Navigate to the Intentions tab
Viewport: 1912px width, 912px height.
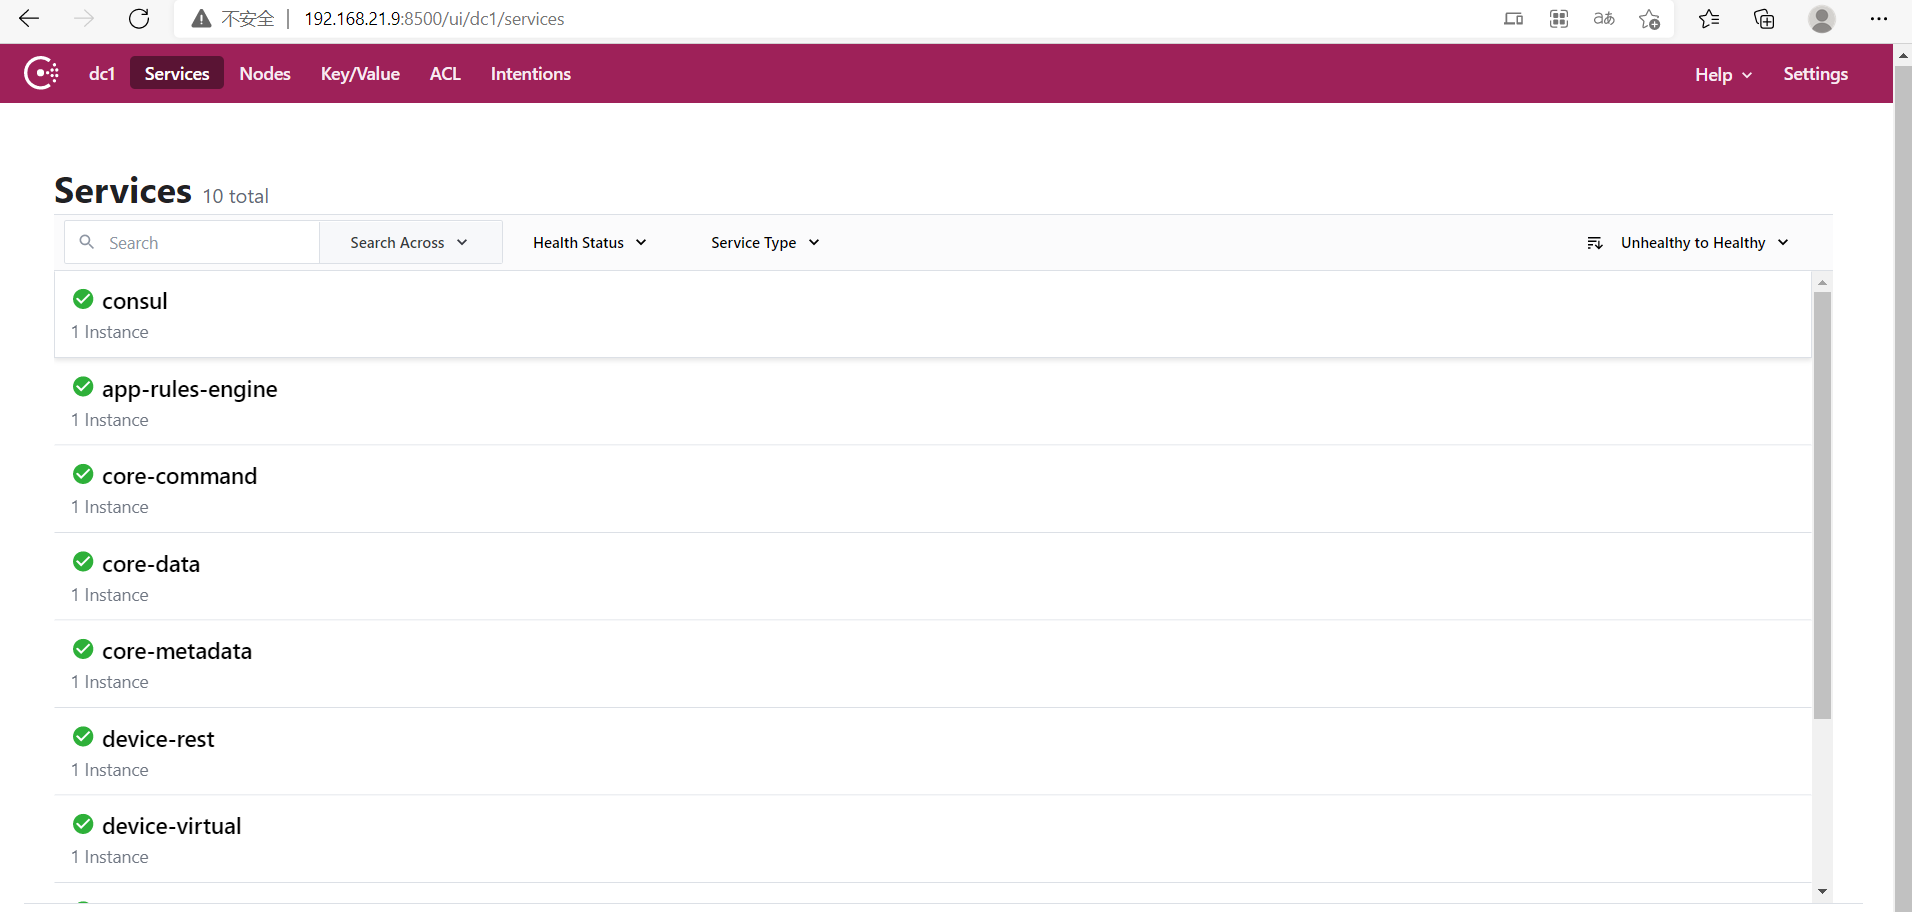click(x=530, y=73)
